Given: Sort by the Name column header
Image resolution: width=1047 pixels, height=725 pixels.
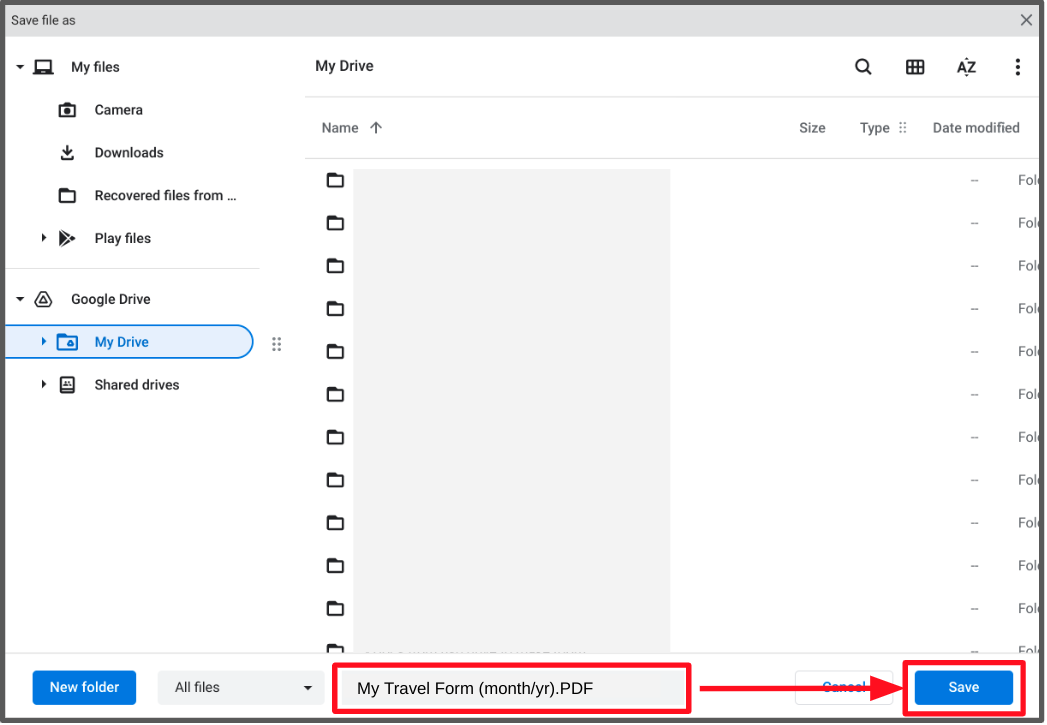Looking at the screenshot, I should point(340,128).
